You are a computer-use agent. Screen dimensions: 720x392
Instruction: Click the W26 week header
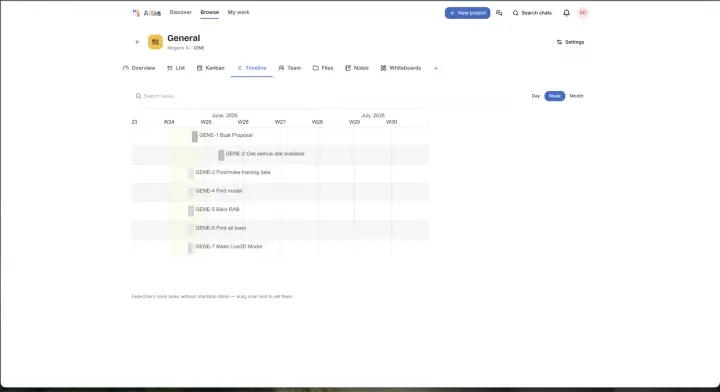[x=243, y=122]
